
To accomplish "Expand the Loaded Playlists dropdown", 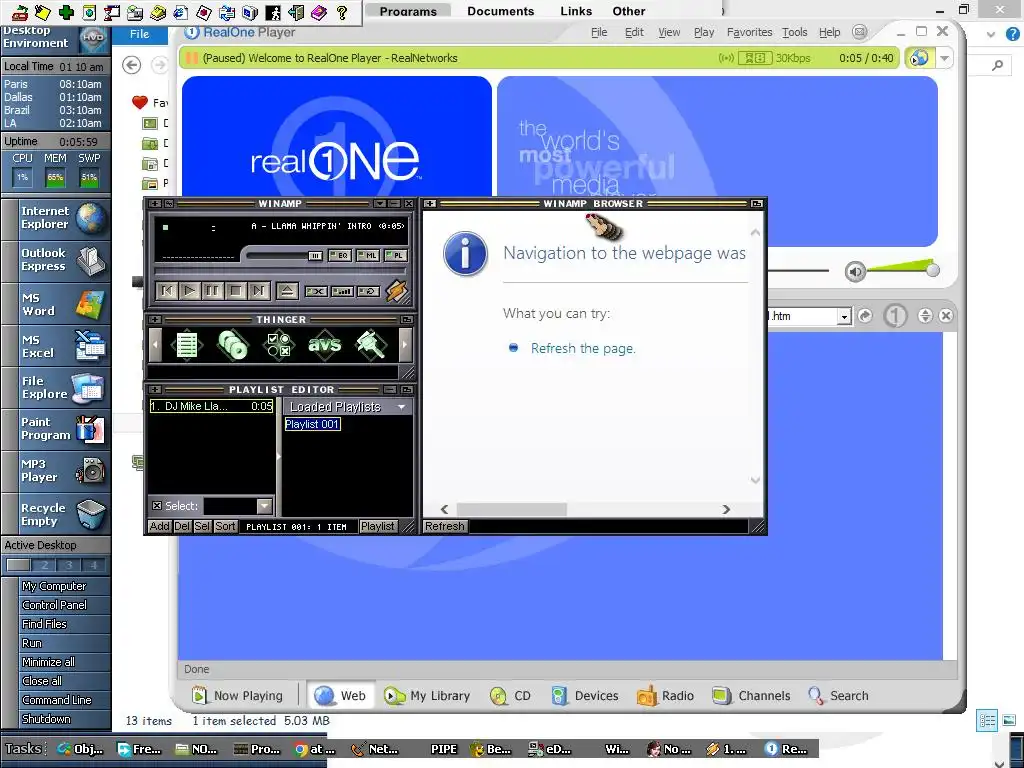I will (402, 407).
